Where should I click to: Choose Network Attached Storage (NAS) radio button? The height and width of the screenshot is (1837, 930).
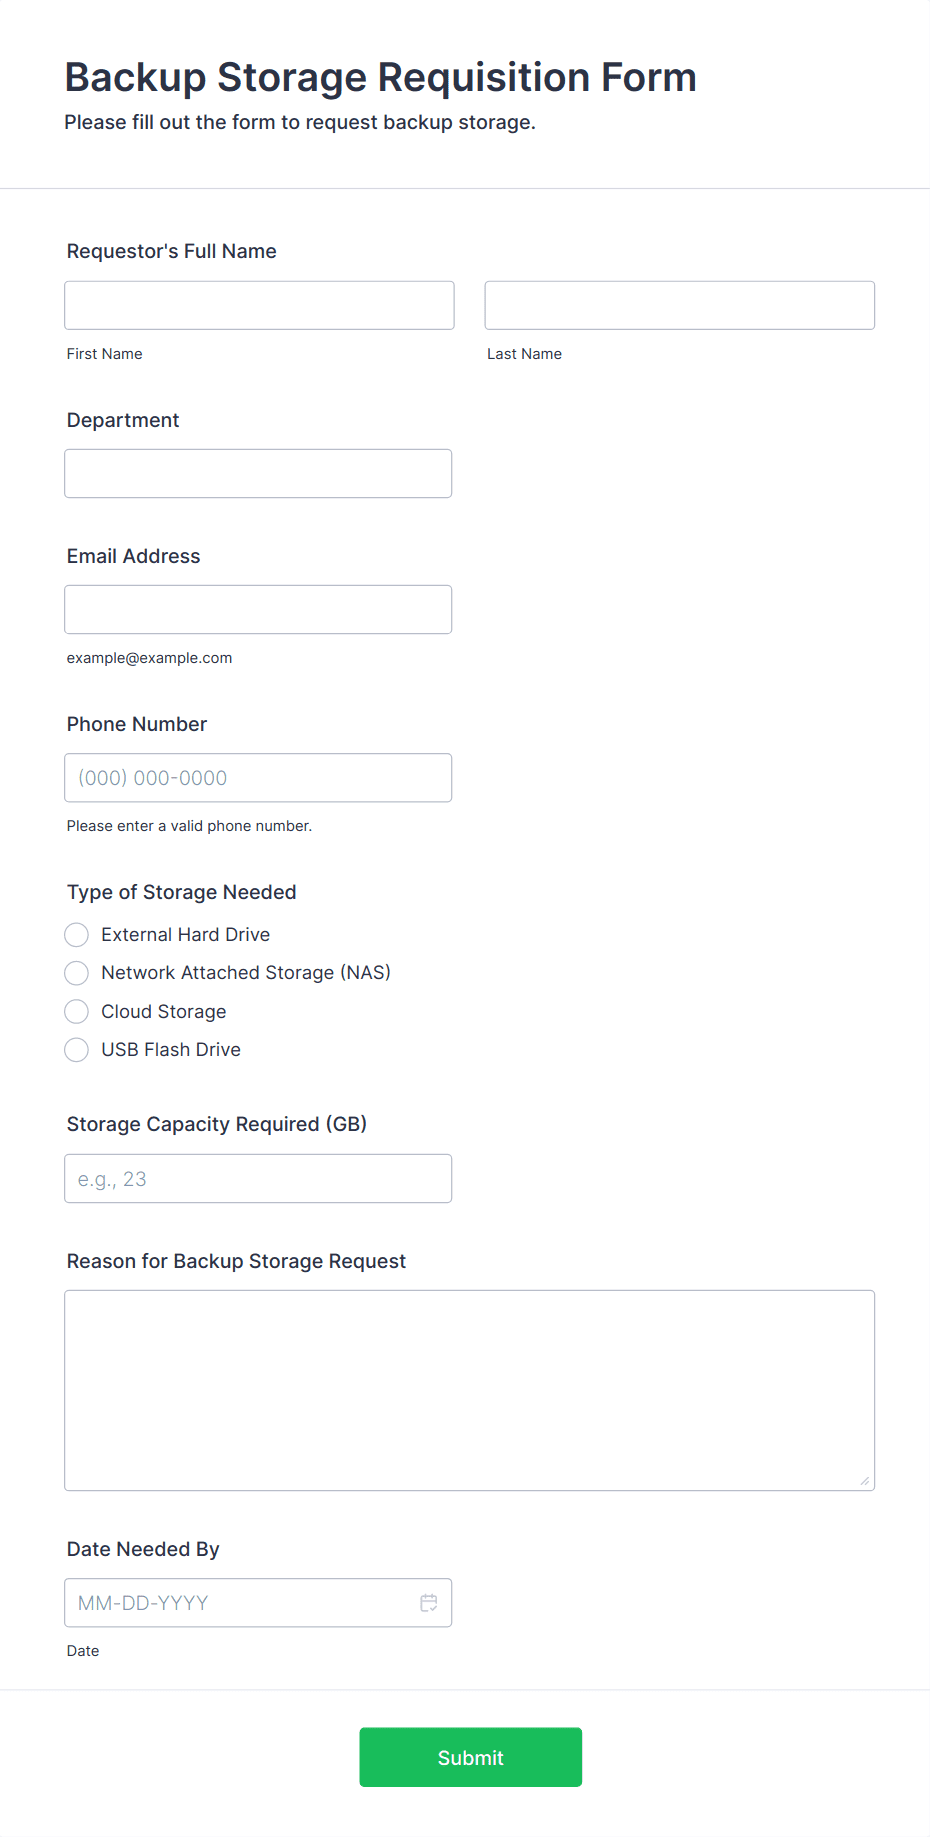tap(77, 973)
